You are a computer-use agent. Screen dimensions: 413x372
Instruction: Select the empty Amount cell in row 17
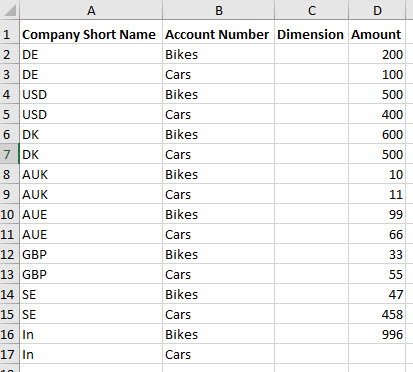click(377, 354)
